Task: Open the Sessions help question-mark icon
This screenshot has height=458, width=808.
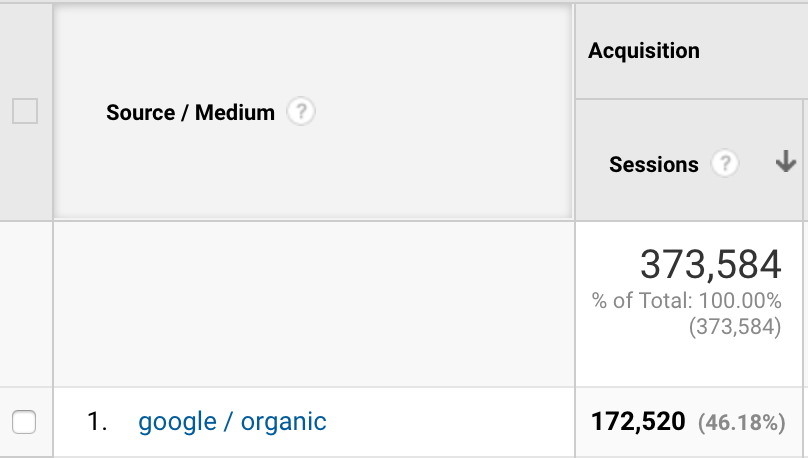Action: [725, 164]
